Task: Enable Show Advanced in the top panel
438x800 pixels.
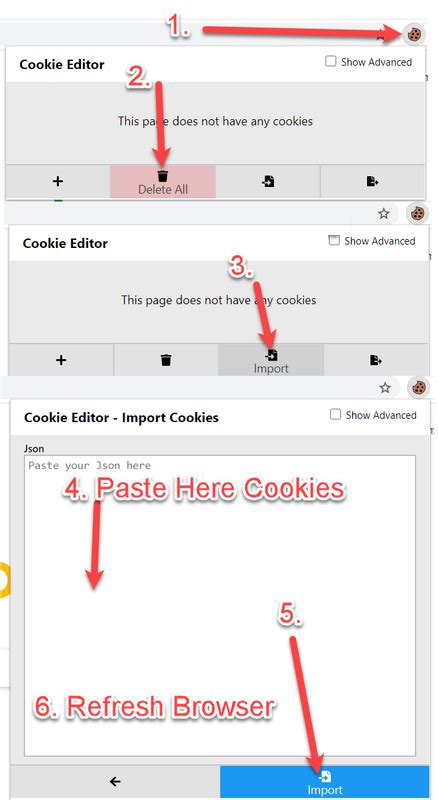Action: click(331, 62)
